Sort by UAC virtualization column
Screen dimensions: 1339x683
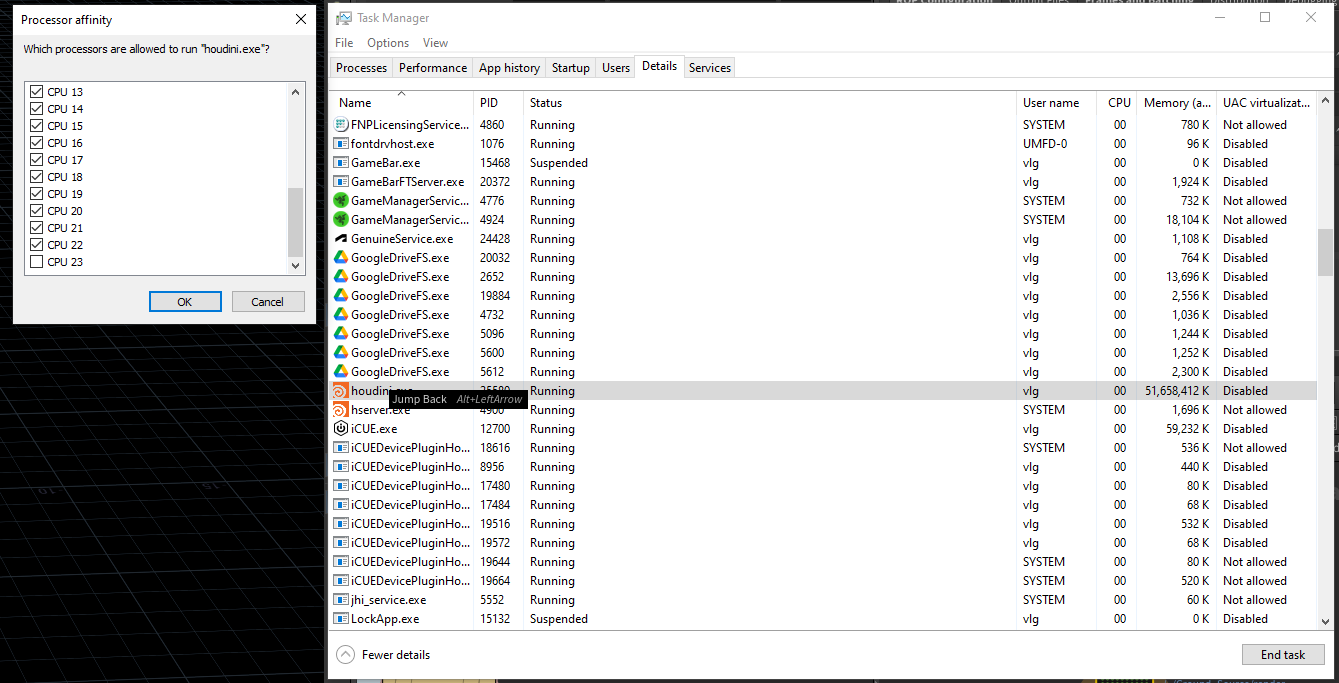click(x=1266, y=102)
